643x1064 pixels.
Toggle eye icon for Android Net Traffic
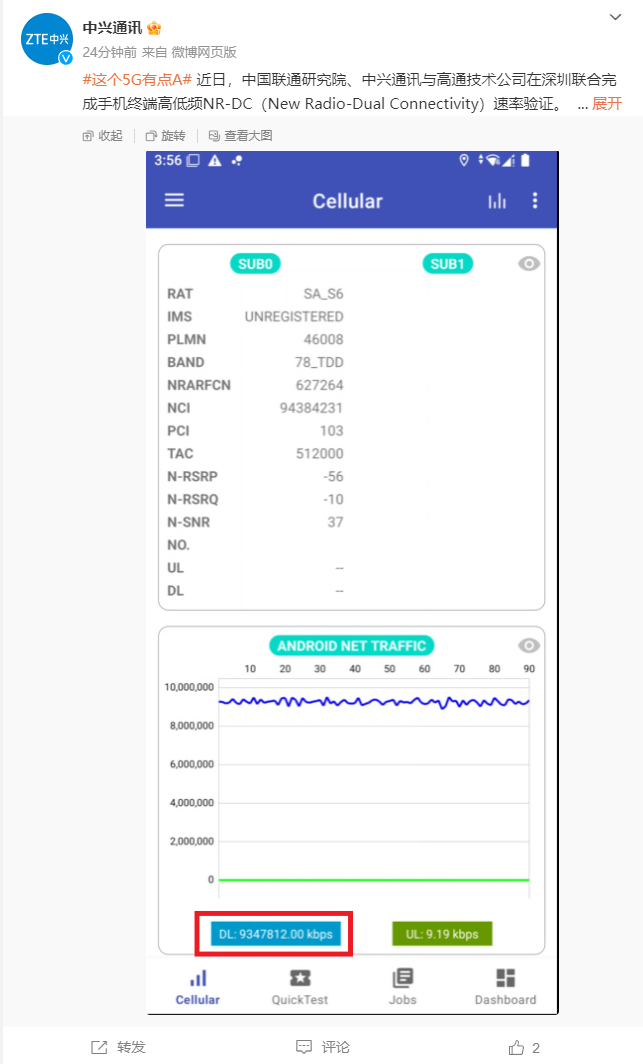click(529, 645)
